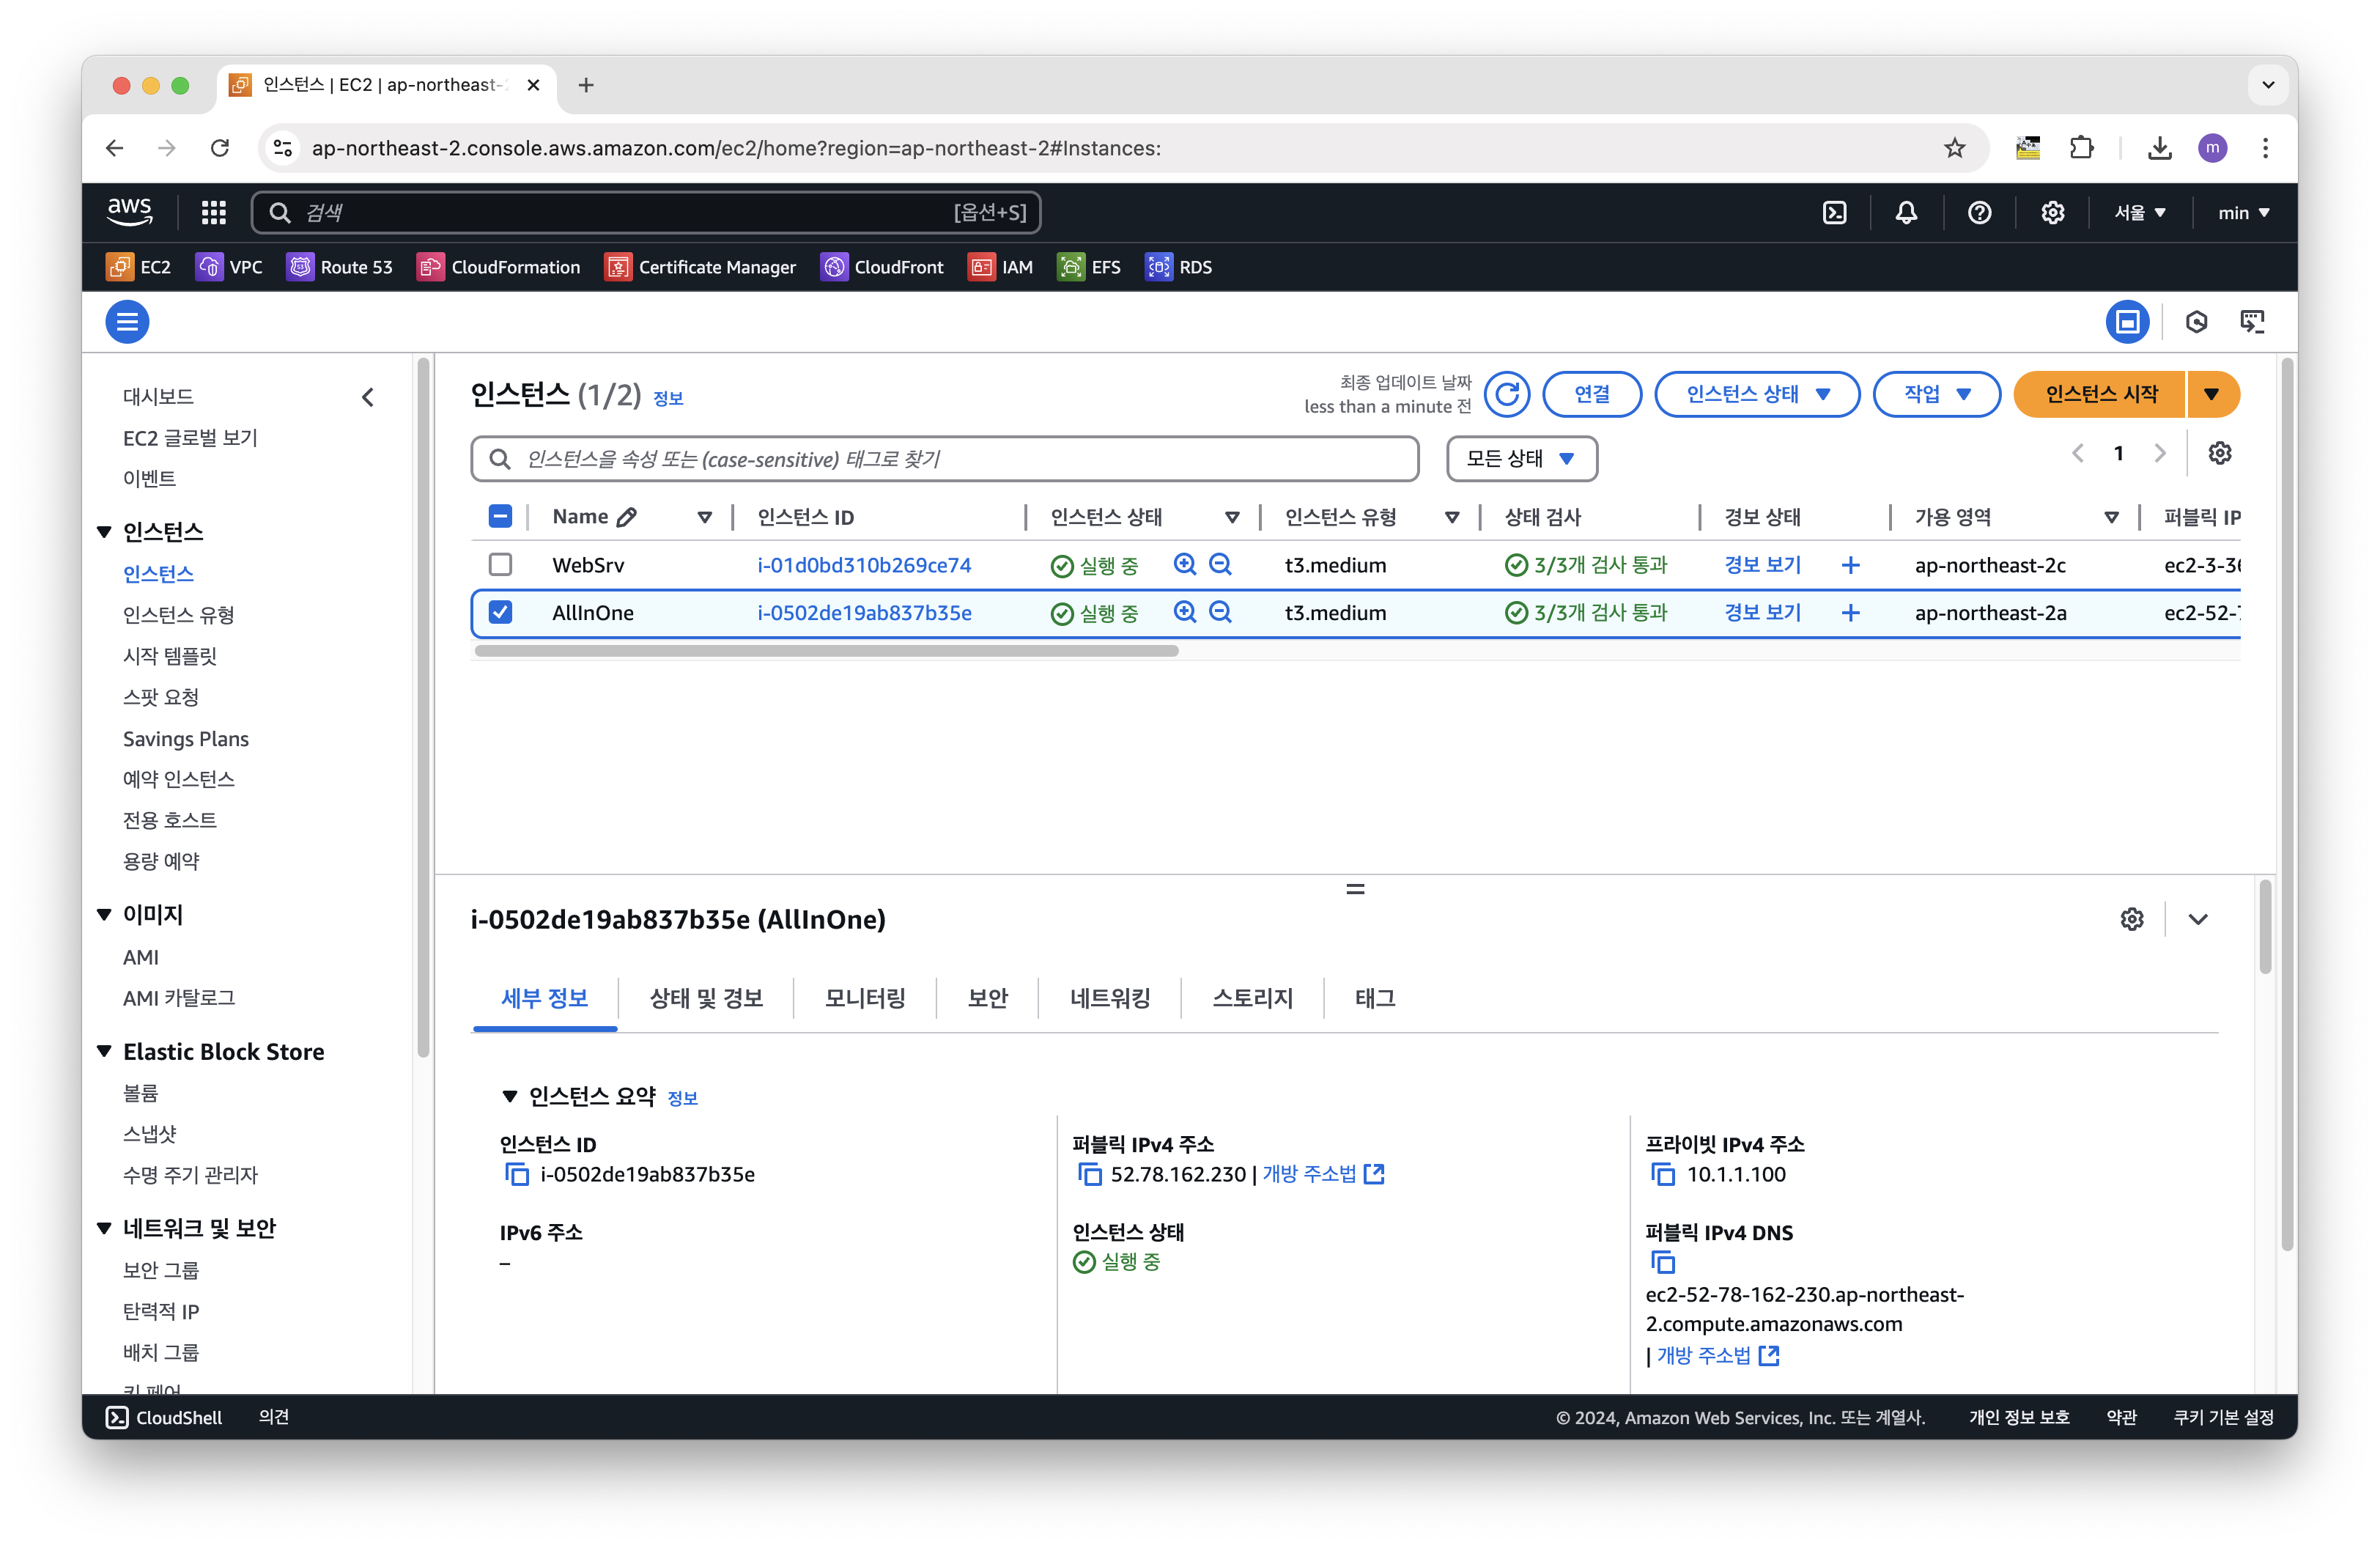Click zoom-in filter icon for WebSrv state
This screenshot has height=1548, width=2380.
(x=1185, y=565)
